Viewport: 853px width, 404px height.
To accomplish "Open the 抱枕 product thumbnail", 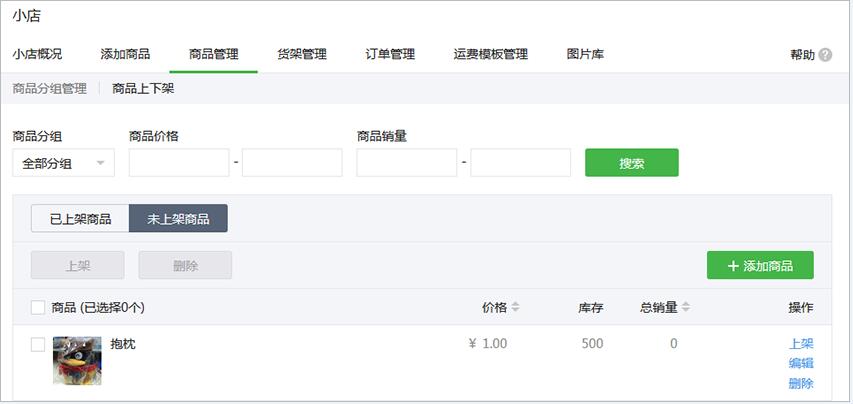I will pos(77,361).
